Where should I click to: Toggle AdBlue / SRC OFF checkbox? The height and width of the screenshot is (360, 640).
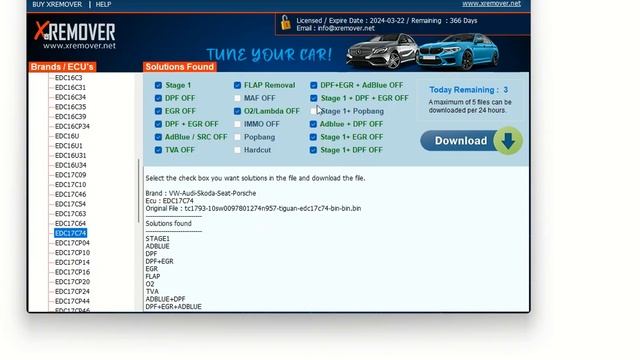coord(158,137)
